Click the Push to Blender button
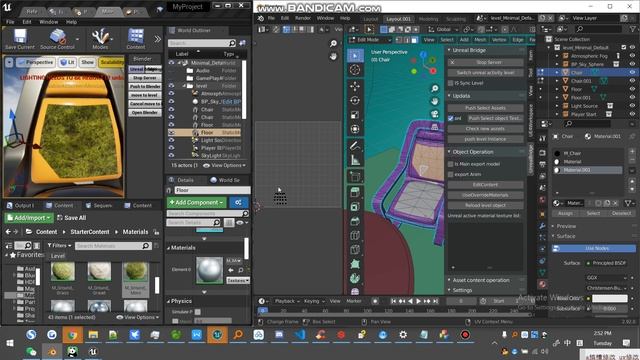This screenshot has height=360, width=640. coord(145,86)
